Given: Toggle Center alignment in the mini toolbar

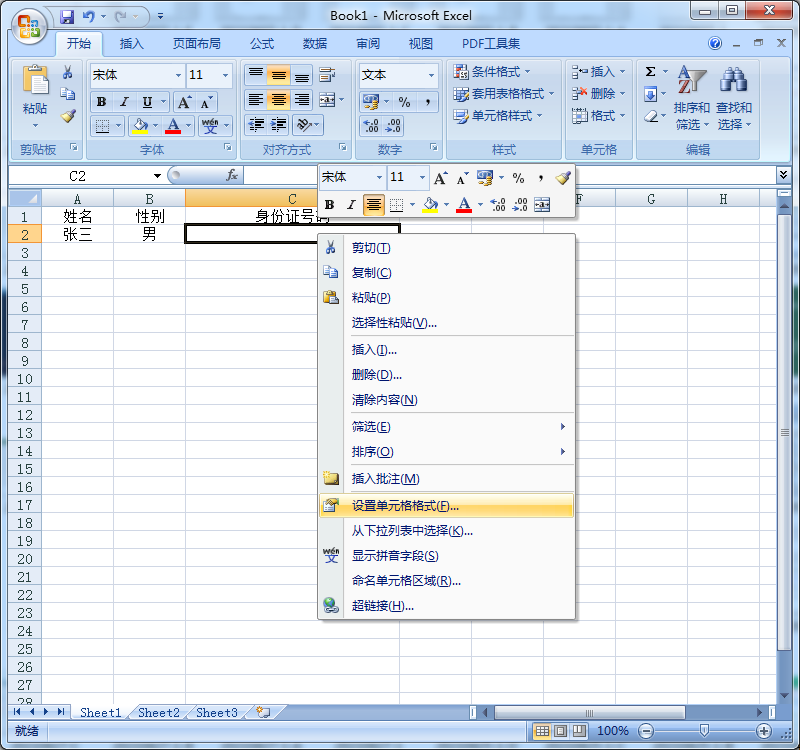Looking at the screenshot, I should (x=373, y=205).
